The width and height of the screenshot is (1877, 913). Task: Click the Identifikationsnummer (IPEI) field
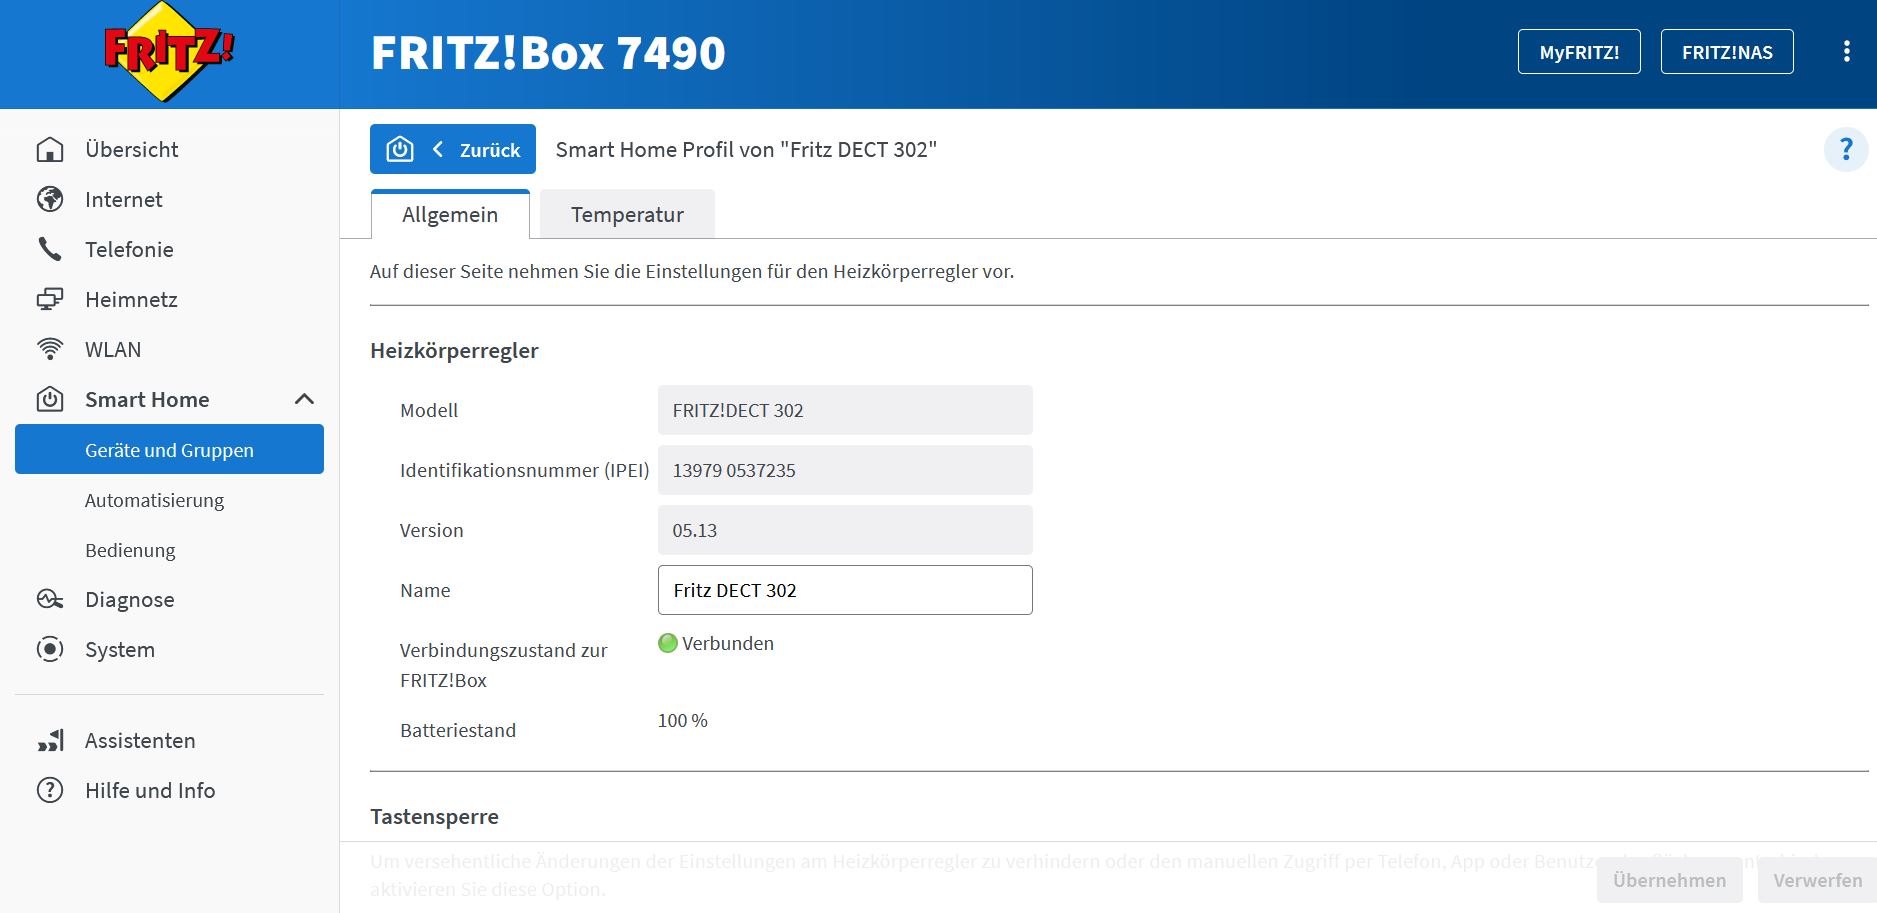click(845, 470)
